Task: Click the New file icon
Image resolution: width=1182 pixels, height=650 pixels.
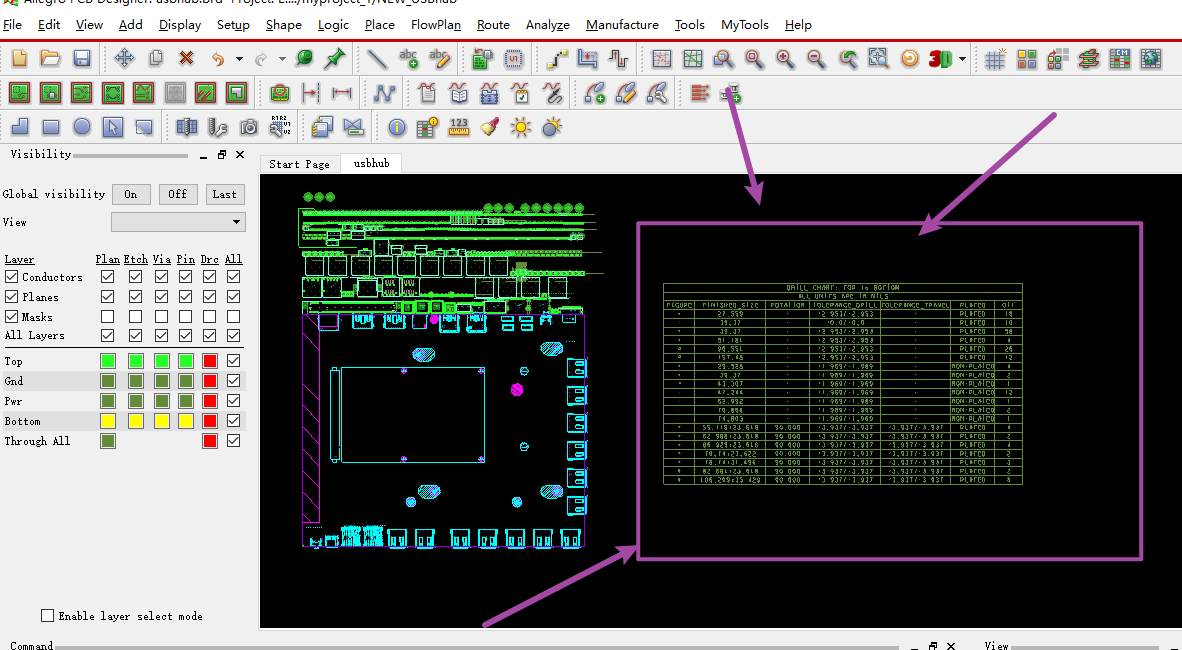Action: click(x=20, y=58)
